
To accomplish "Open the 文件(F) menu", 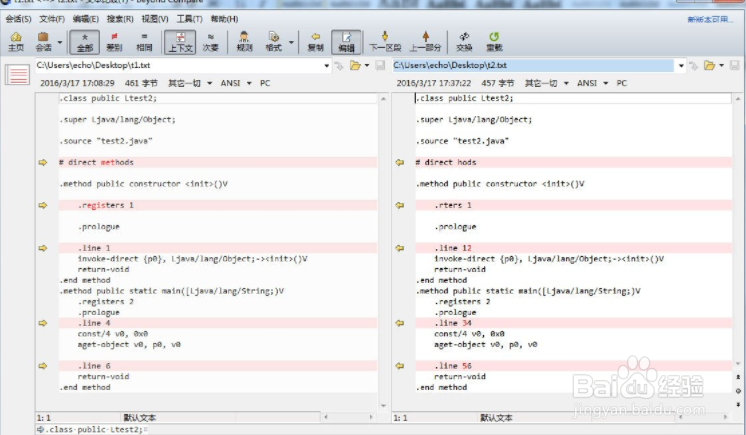I will (52, 19).
